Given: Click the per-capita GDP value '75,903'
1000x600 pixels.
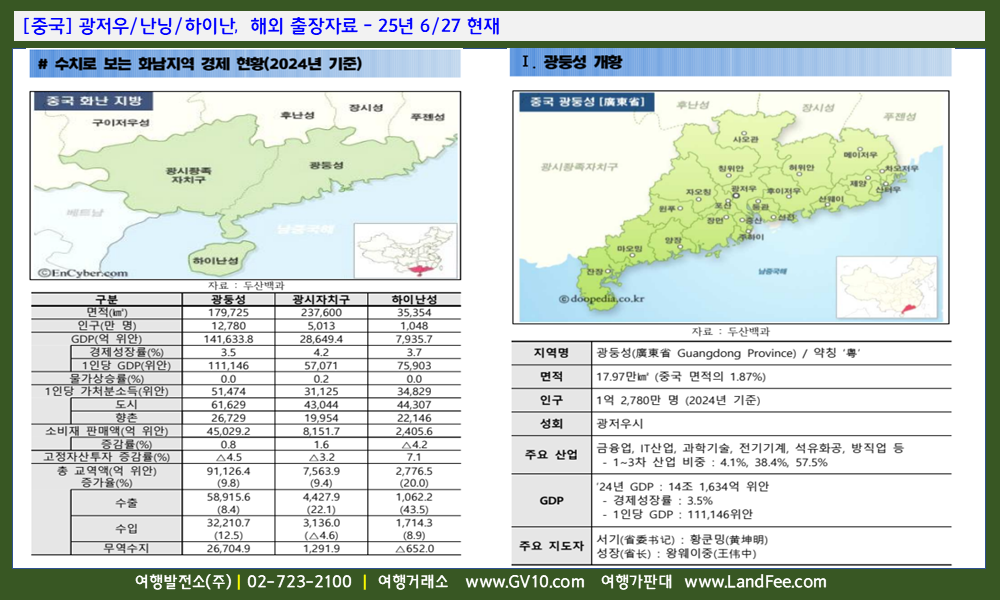Looking at the screenshot, I should click(415, 365).
